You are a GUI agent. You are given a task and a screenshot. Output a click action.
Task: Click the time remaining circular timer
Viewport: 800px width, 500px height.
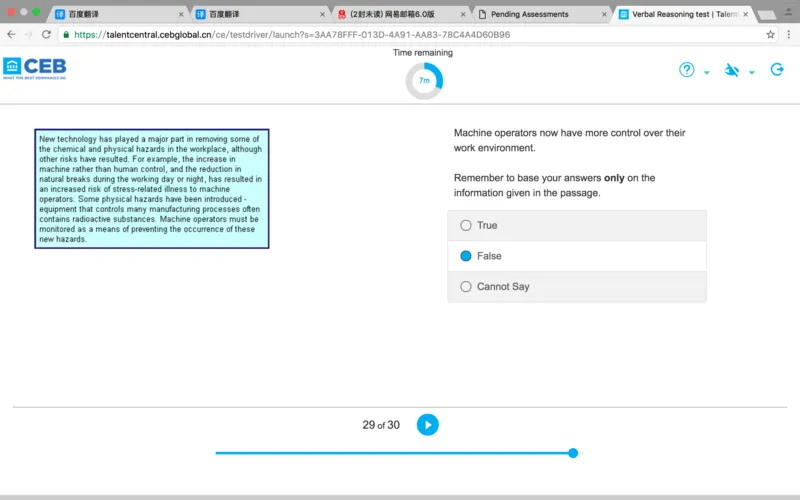(424, 81)
